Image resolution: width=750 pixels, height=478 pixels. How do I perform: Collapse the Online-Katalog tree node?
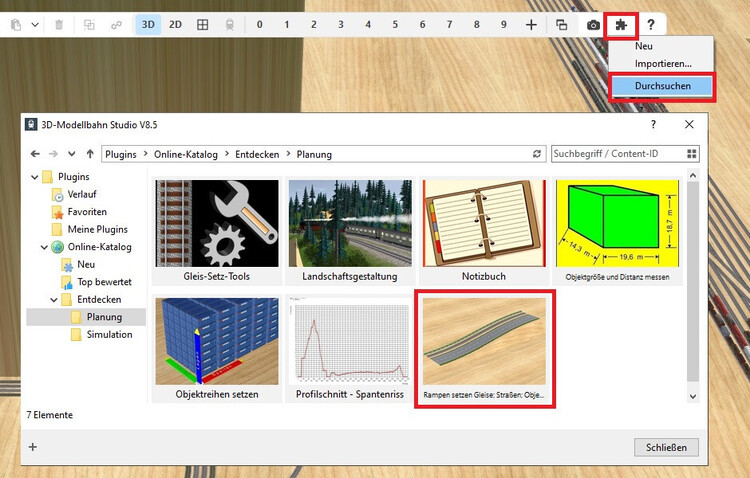pyautogui.click(x=44, y=247)
